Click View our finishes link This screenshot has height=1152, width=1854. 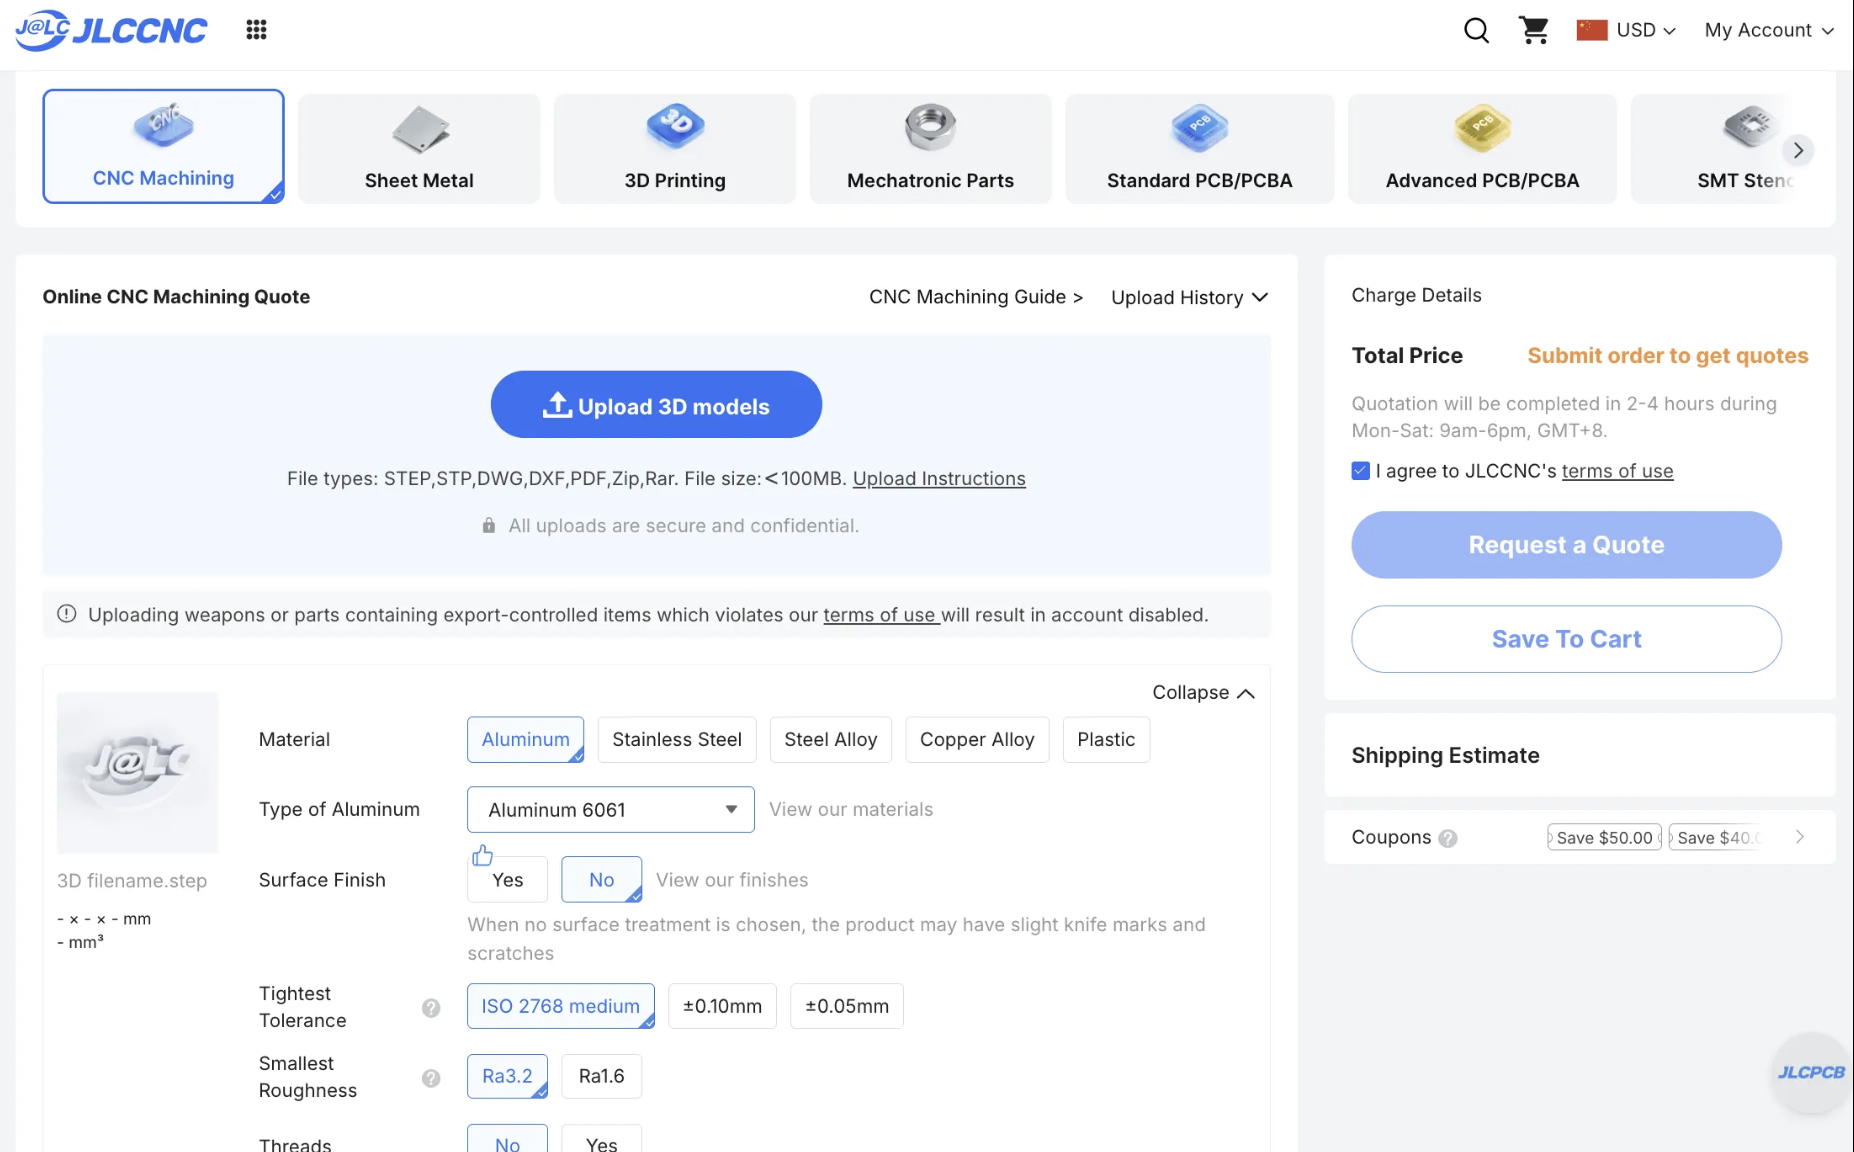tap(732, 880)
